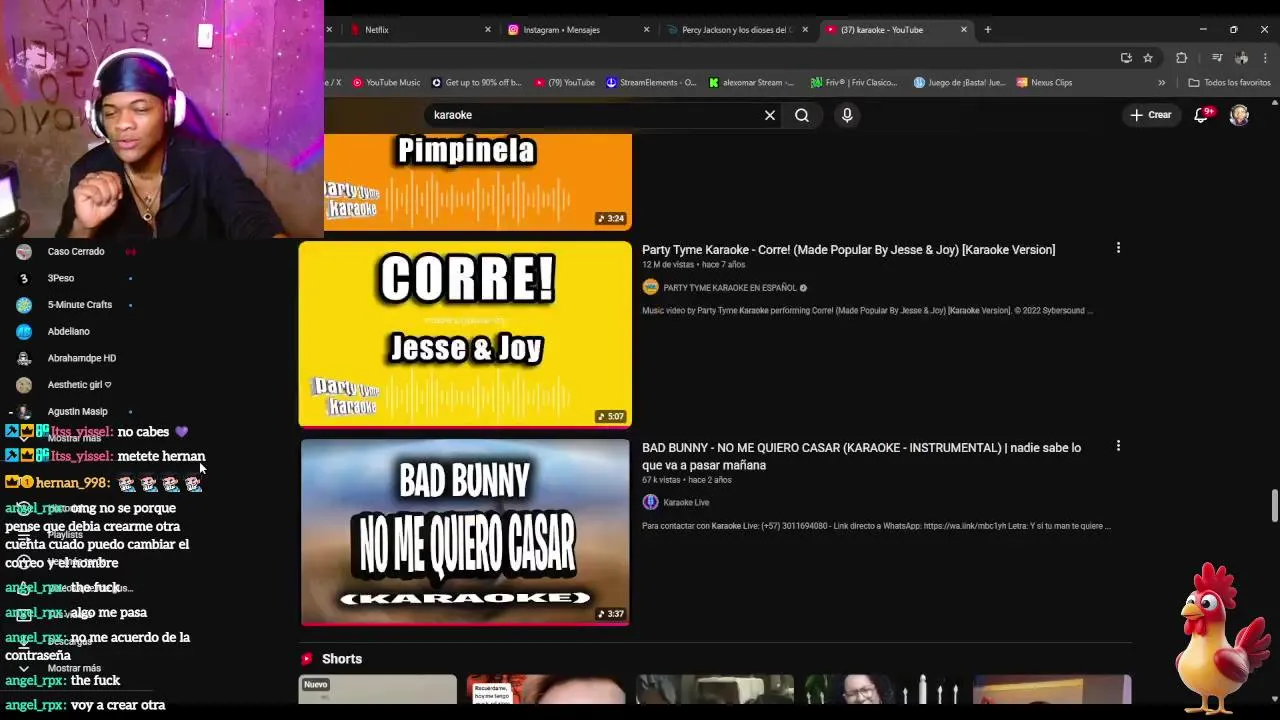Click chat message 'no cabes'

point(143,432)
